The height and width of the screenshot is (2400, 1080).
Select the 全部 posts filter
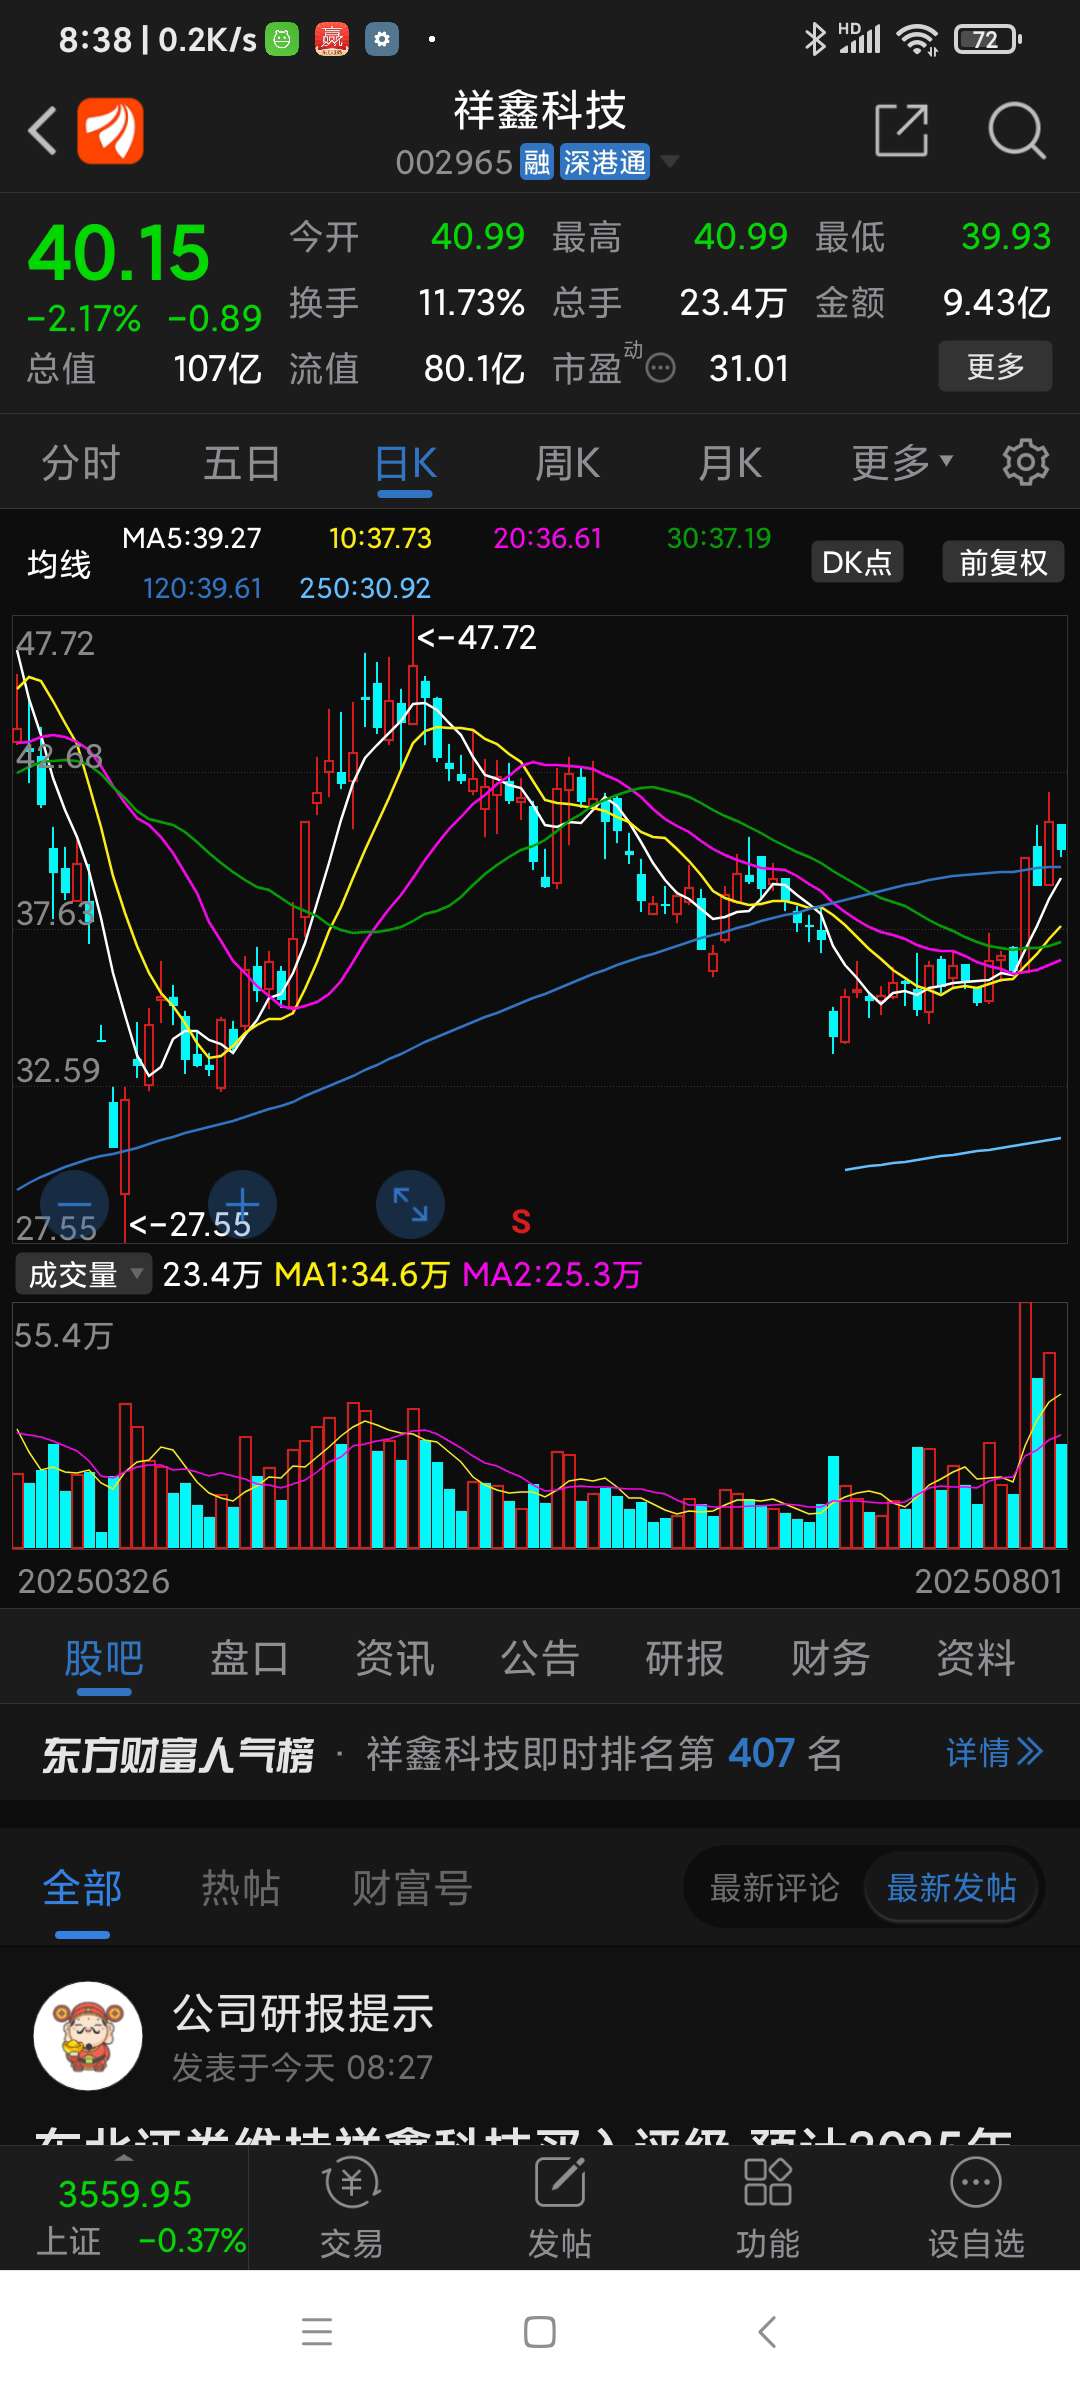pyautogui.click(x=82, y=1888)
